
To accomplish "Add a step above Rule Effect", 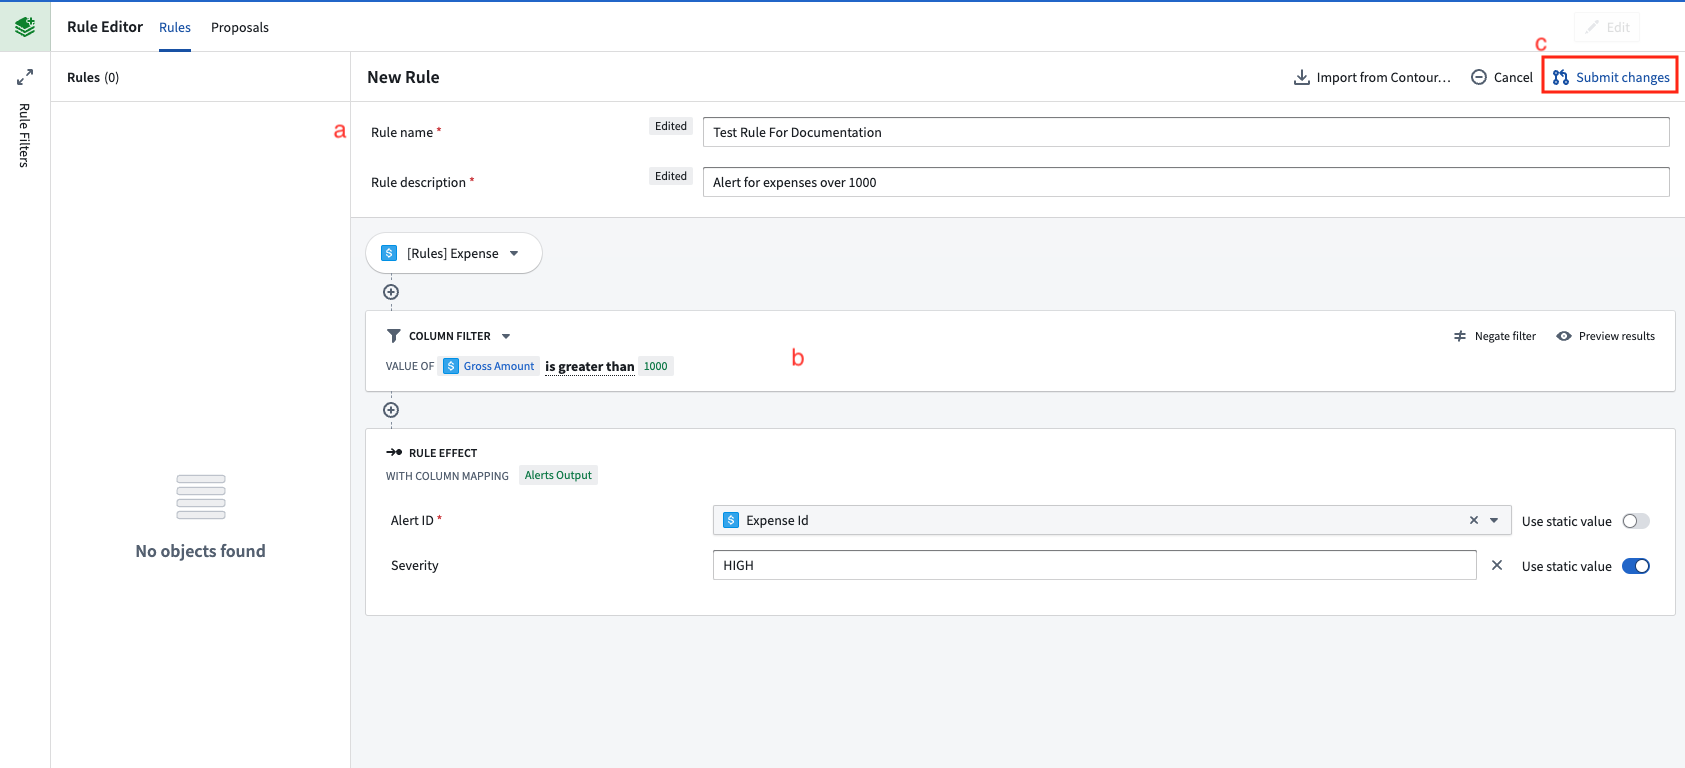I will [391, 410].
